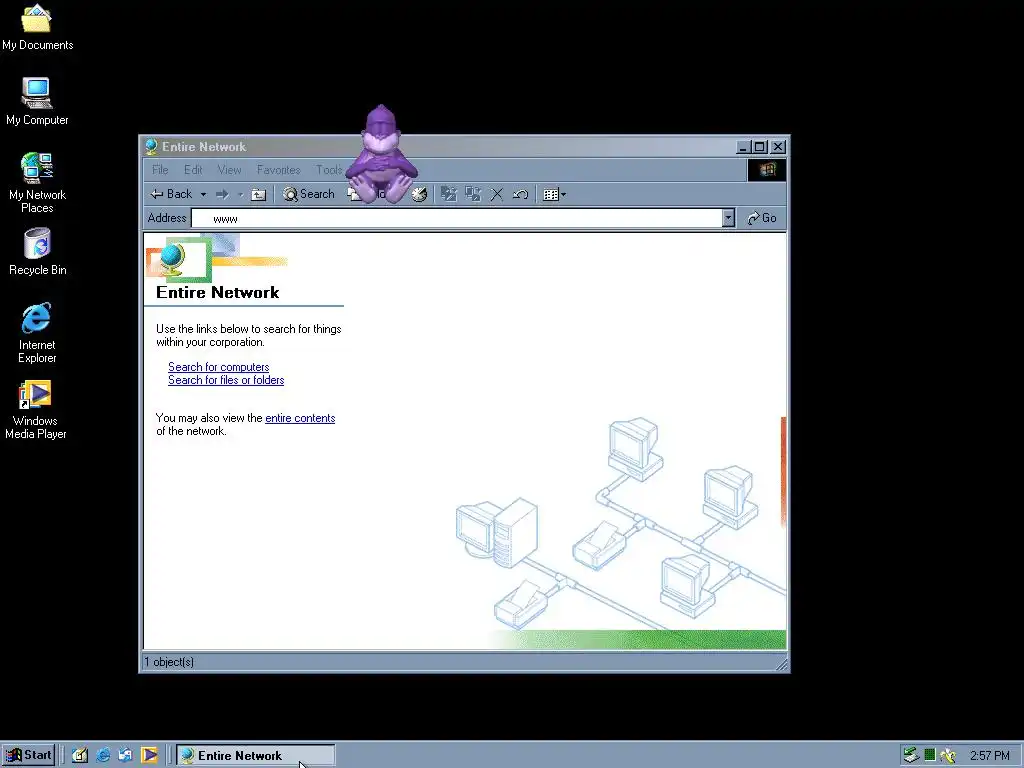Click the Undo toolbar icon
This screenshot has height=768, width=1024.
[520, 194]
